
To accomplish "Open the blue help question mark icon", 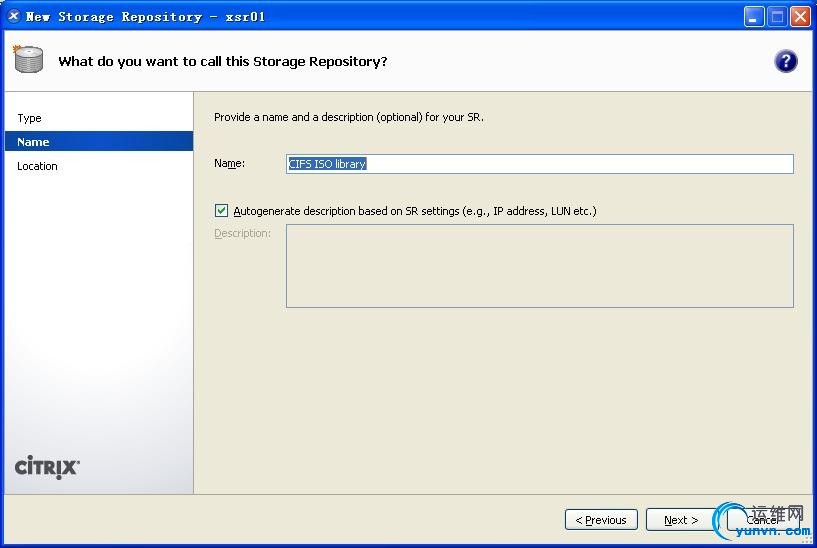I will tap(785, 61).
